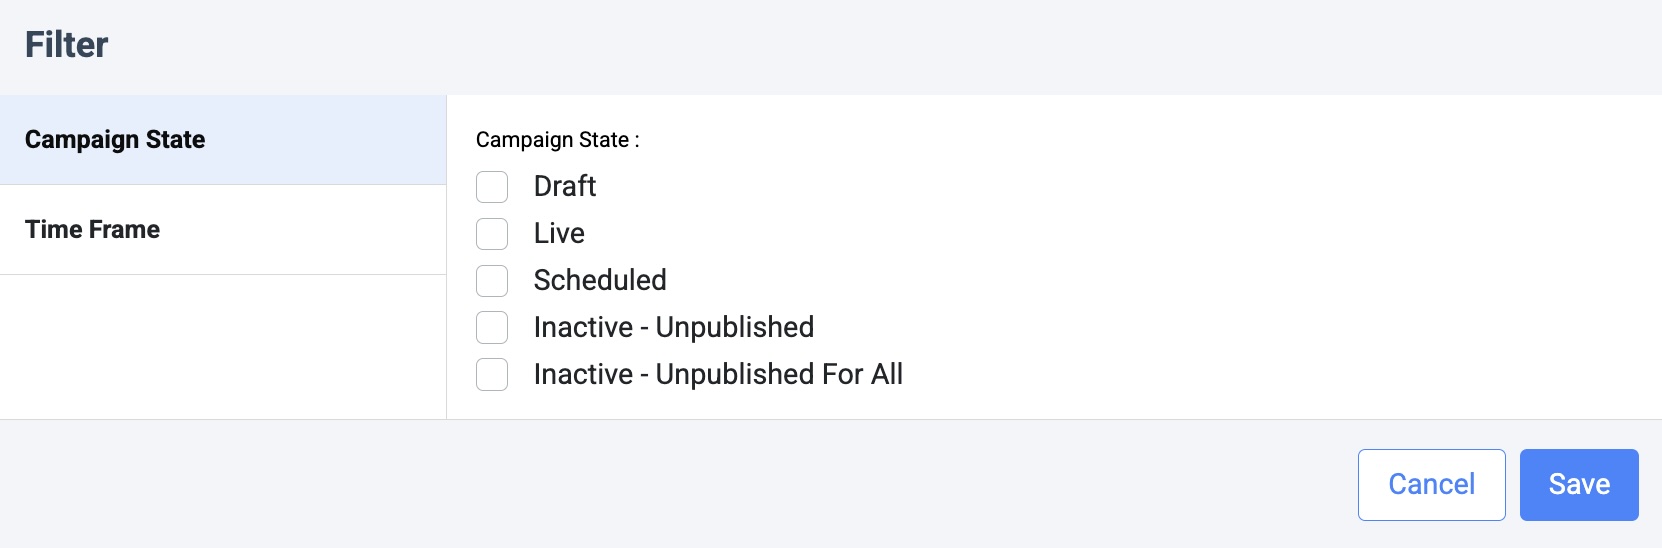
Task: Click the "Inactive - Unpublished" label text
Action: (x=674, y=328)
